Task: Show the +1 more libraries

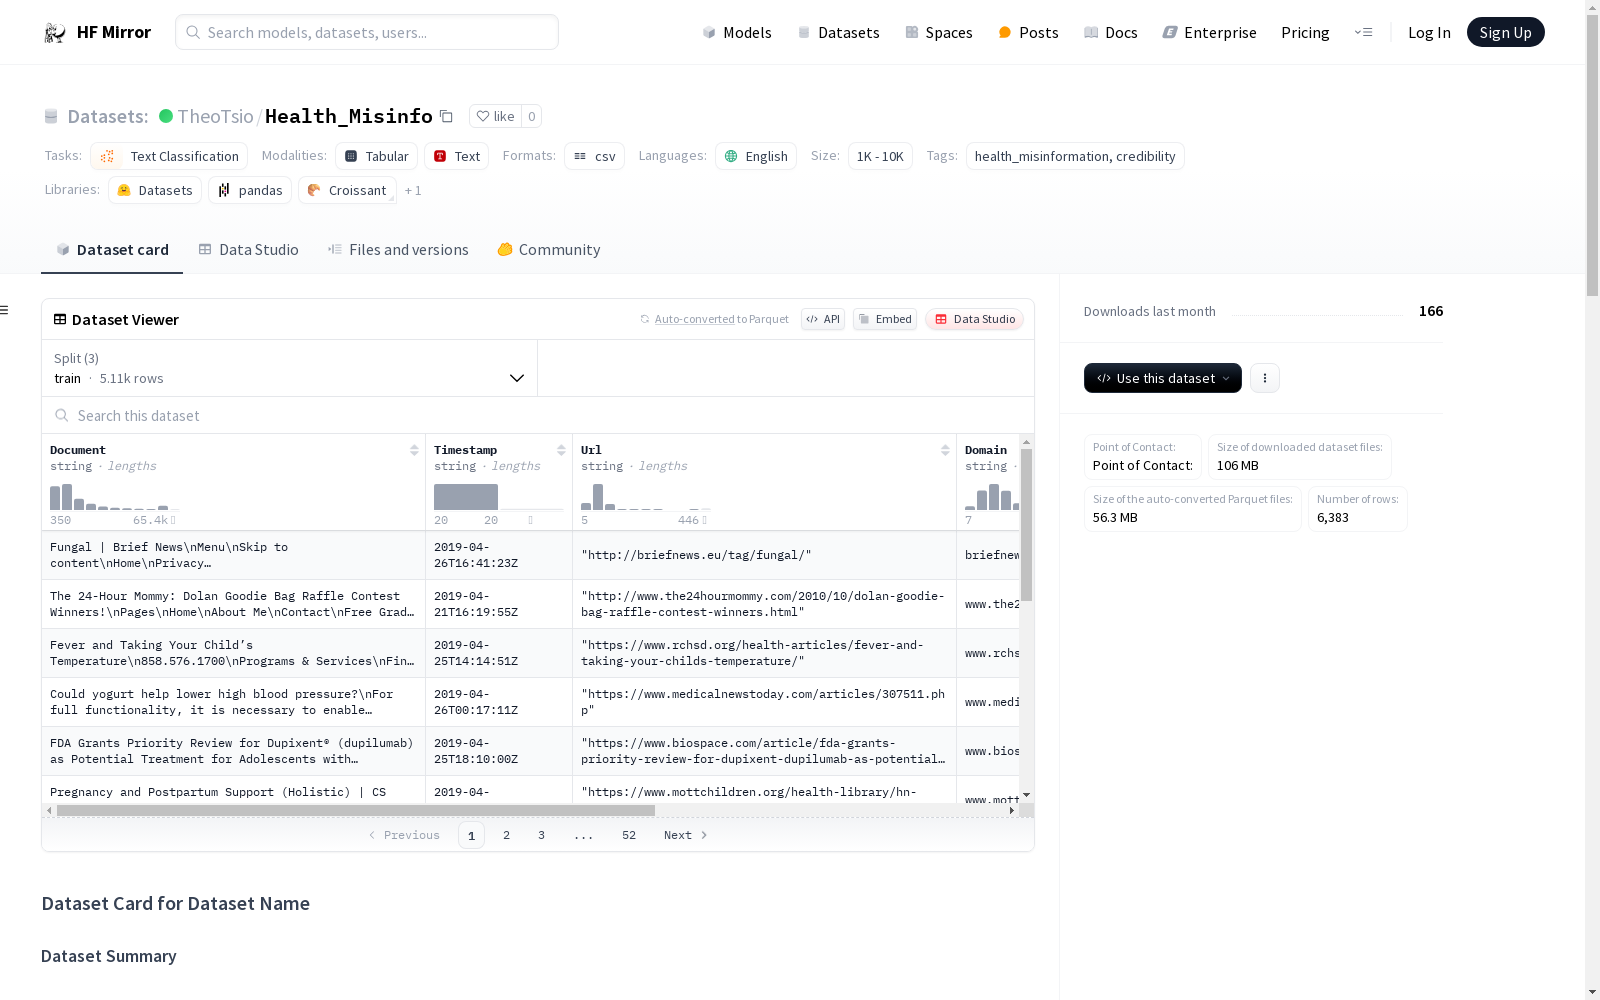Action: (413, 190)
